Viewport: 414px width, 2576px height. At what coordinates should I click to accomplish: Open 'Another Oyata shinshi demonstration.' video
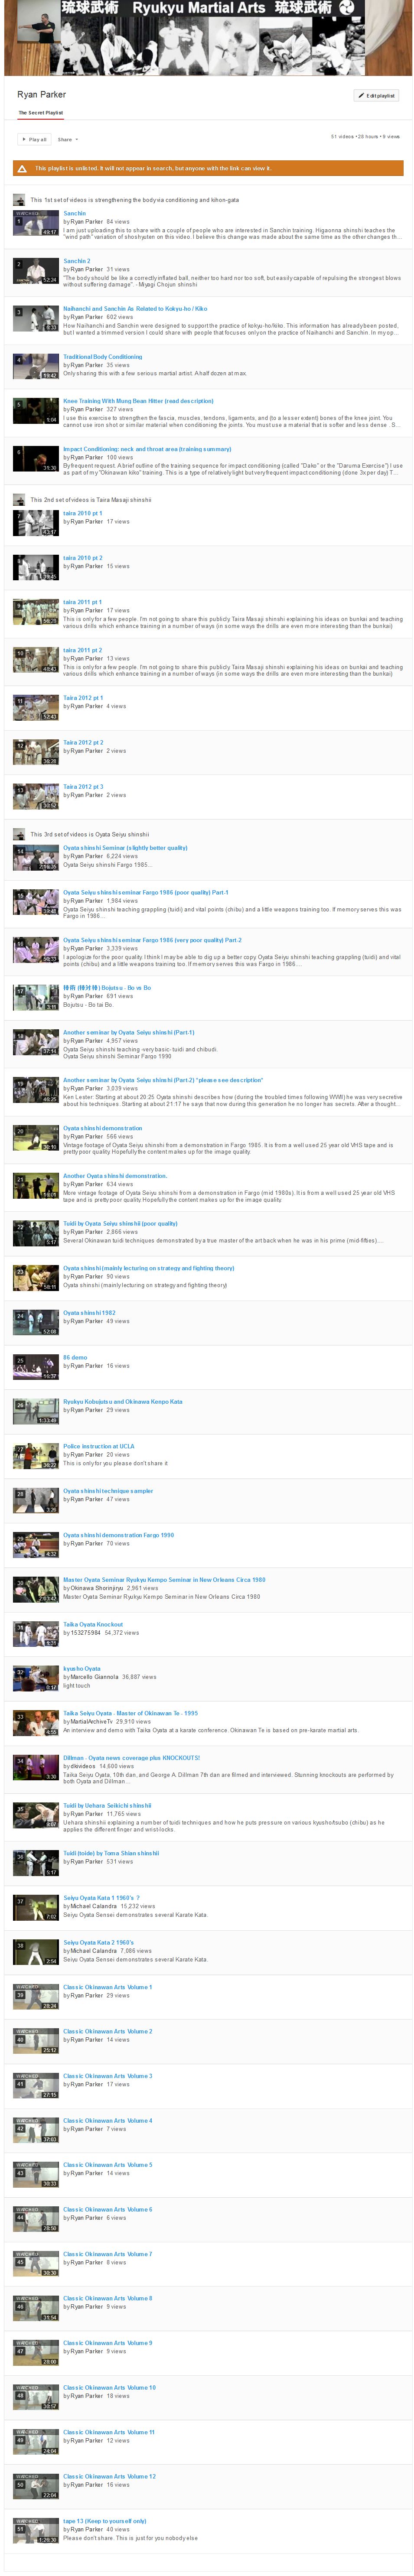click(x=115, y=1176)
